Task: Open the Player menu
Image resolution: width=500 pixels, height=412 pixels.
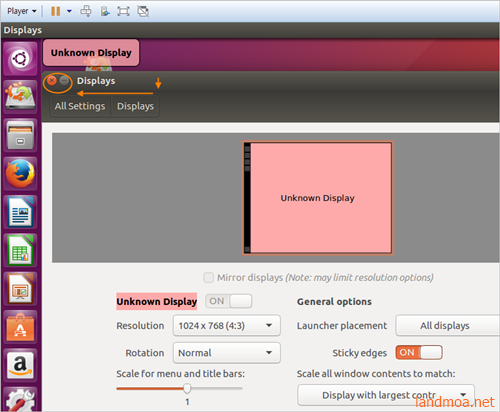Action: tap(22, 11)
